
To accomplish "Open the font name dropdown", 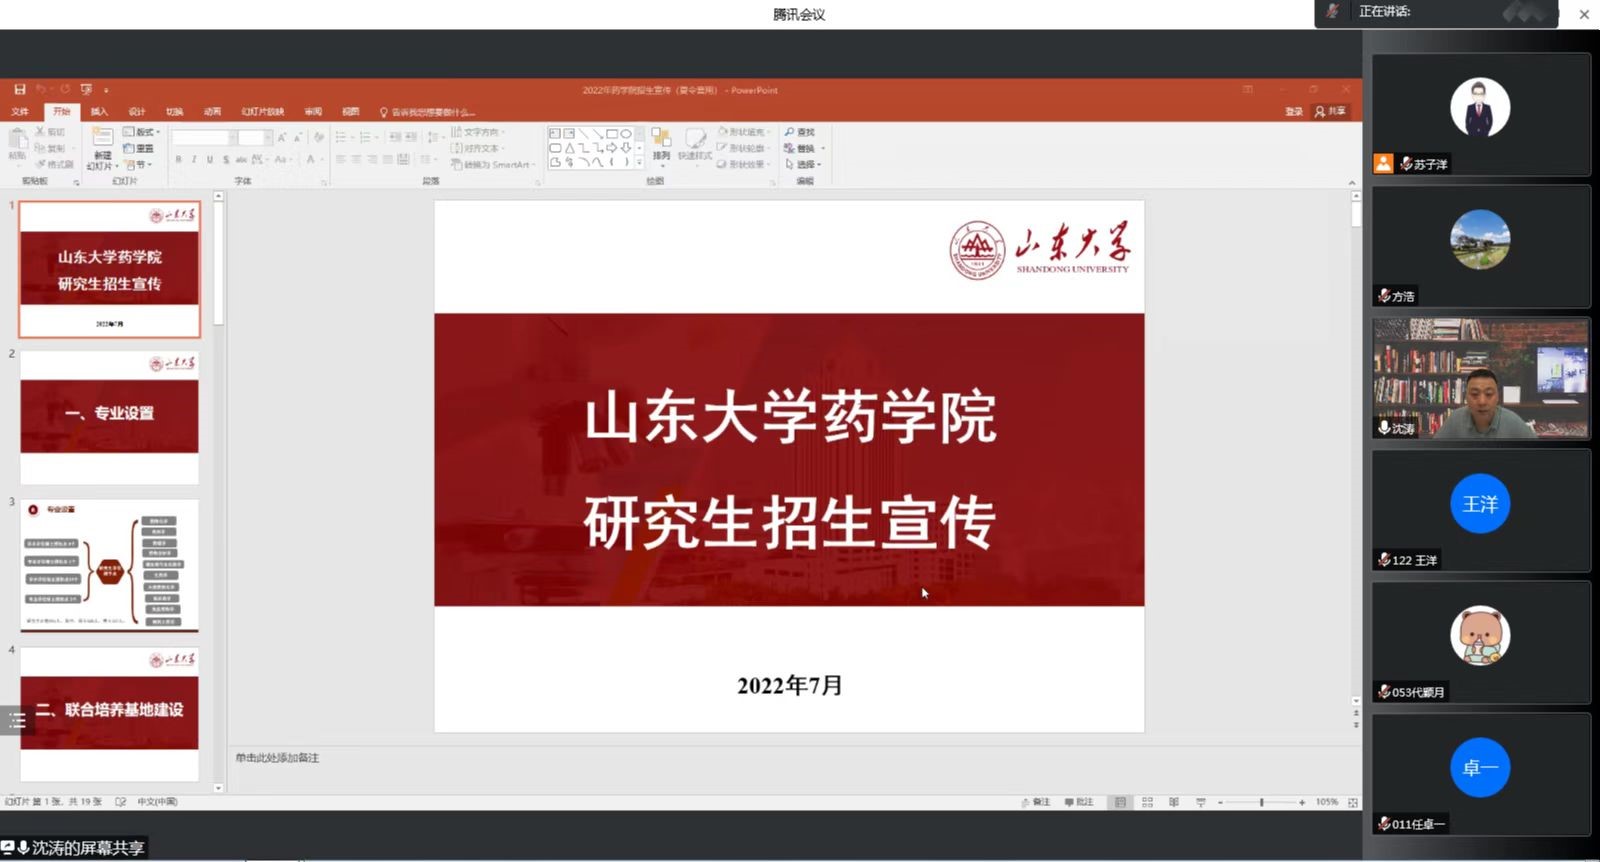I will [232, 137].
